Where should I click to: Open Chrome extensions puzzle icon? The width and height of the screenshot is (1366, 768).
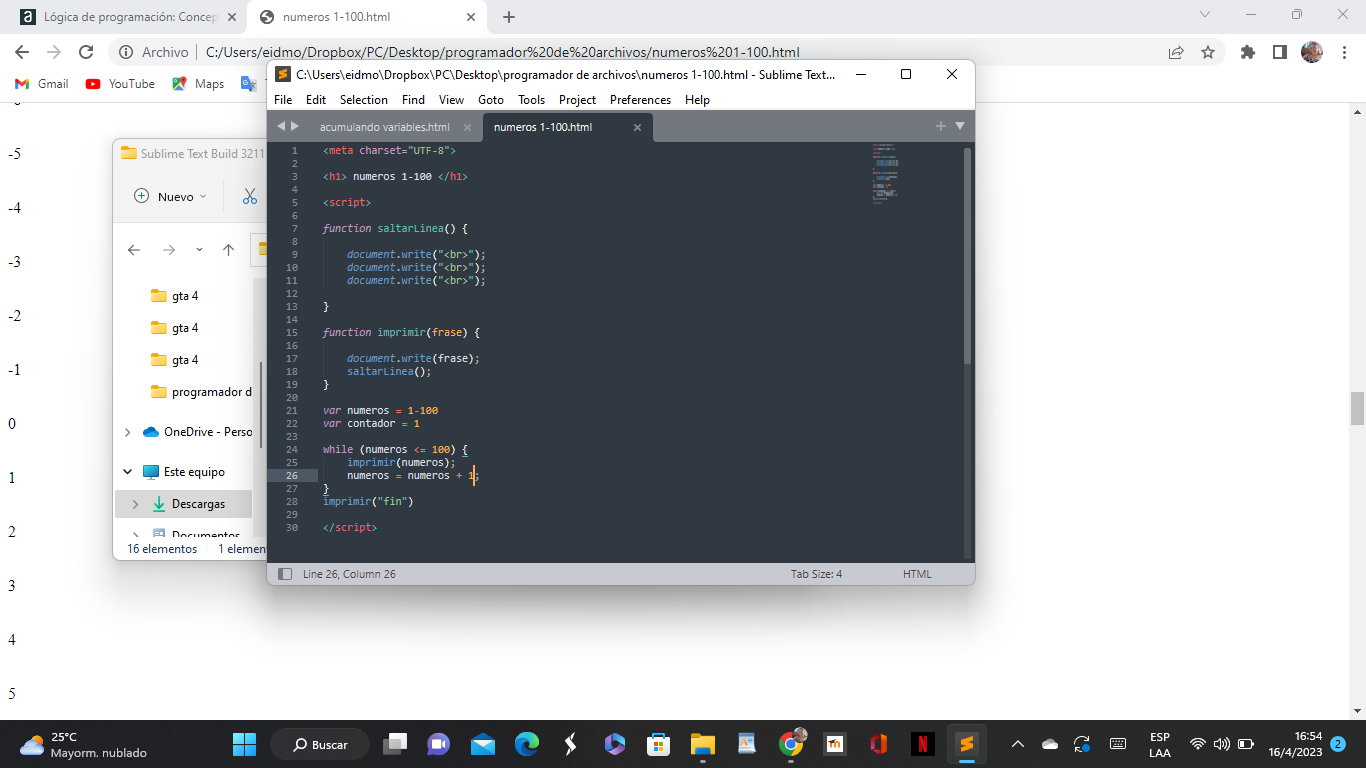click(1247, 52)
